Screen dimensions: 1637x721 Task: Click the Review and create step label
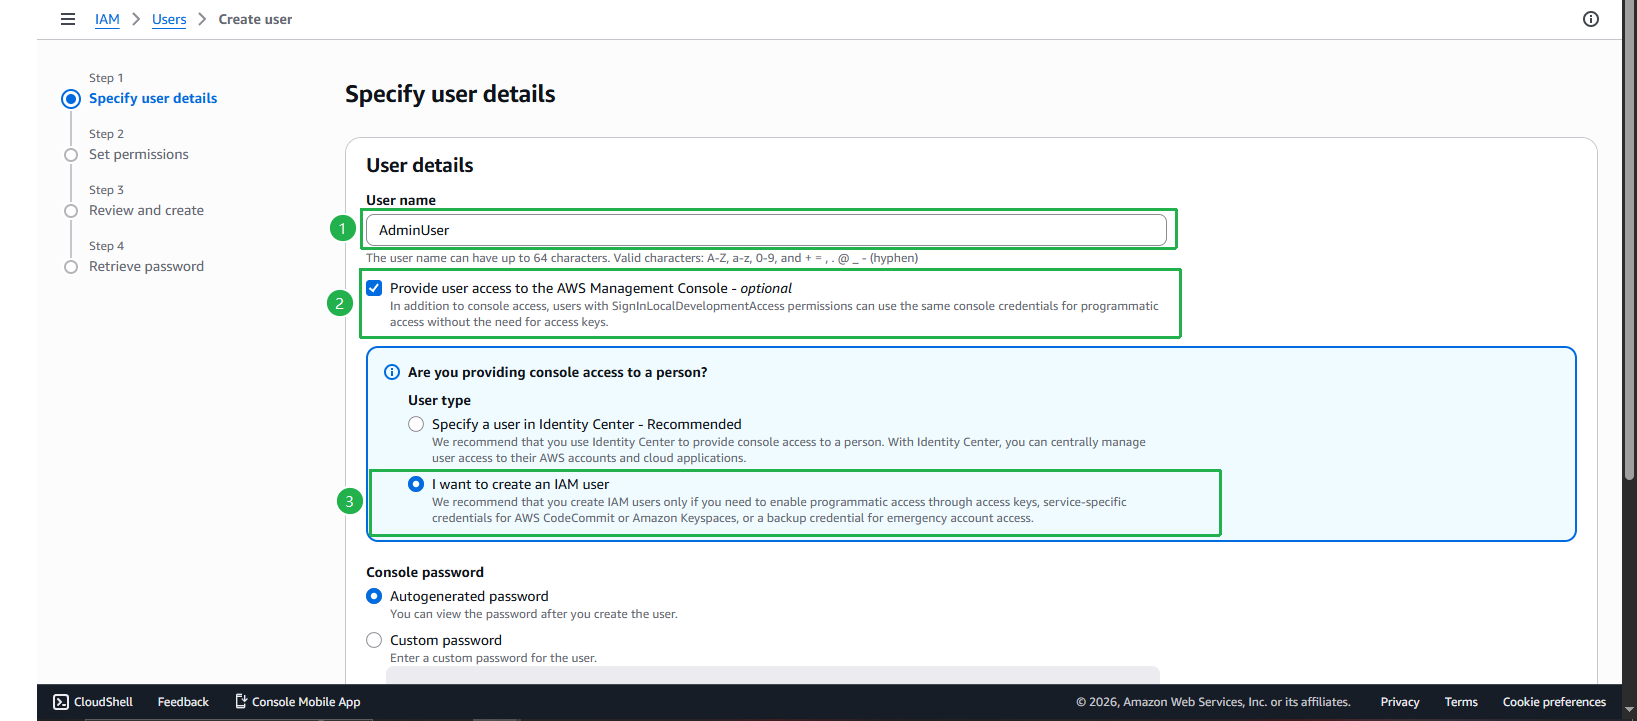(x=146, y=211)
